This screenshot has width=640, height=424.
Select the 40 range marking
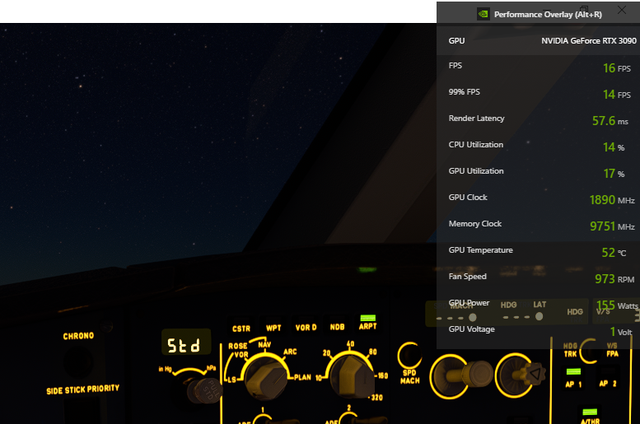point(350,344)
